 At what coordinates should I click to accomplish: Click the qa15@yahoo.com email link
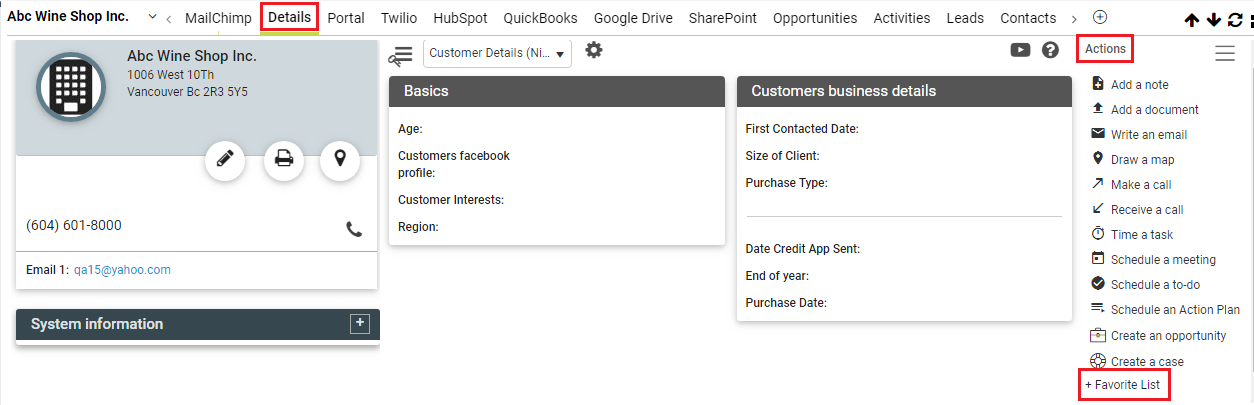pyautogui.click(x=122, y=270)
